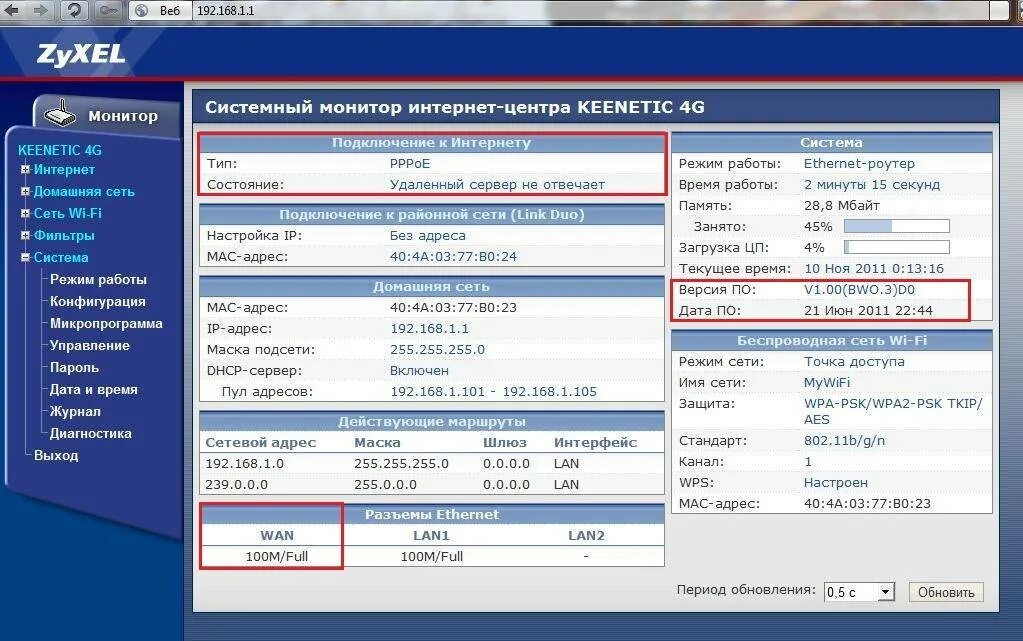Click firmware version V1.00(BWO.3)D0 link
Viewport: 1023px width, 641px height.
pos(859,290)
